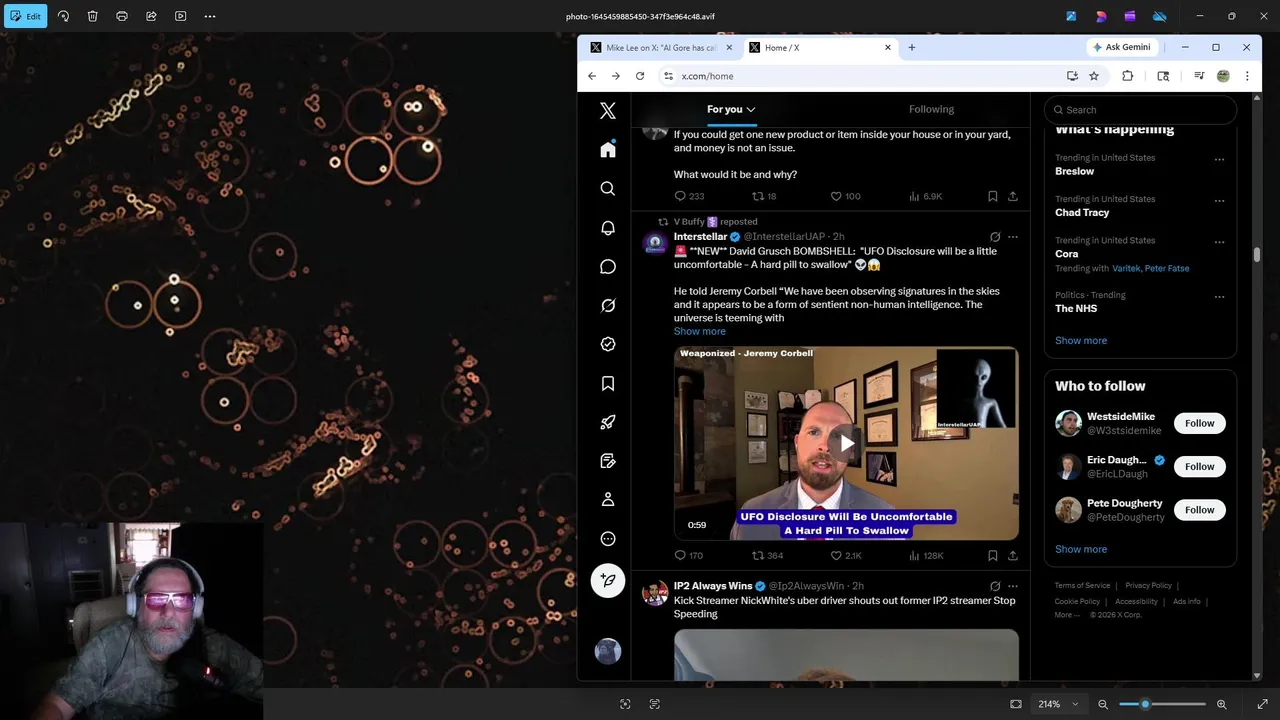Zoom in with the plus magnifier
This screenshot has width=1280, height=720.
click(1221, 704)
